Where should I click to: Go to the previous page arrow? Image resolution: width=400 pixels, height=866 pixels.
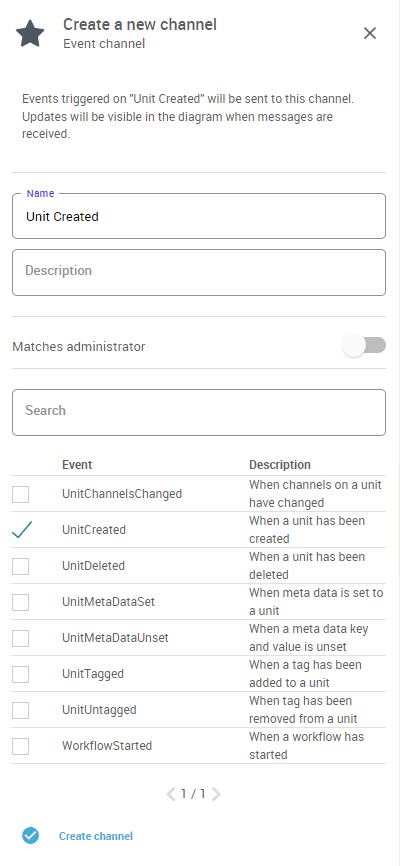(172, 794)
